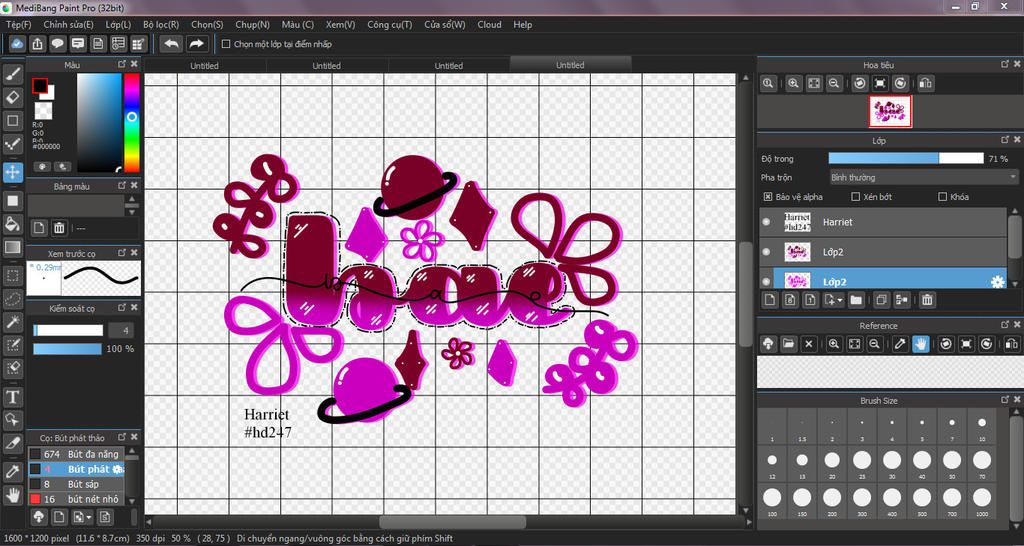Undock the Màu panel

(x=121, y=64)
